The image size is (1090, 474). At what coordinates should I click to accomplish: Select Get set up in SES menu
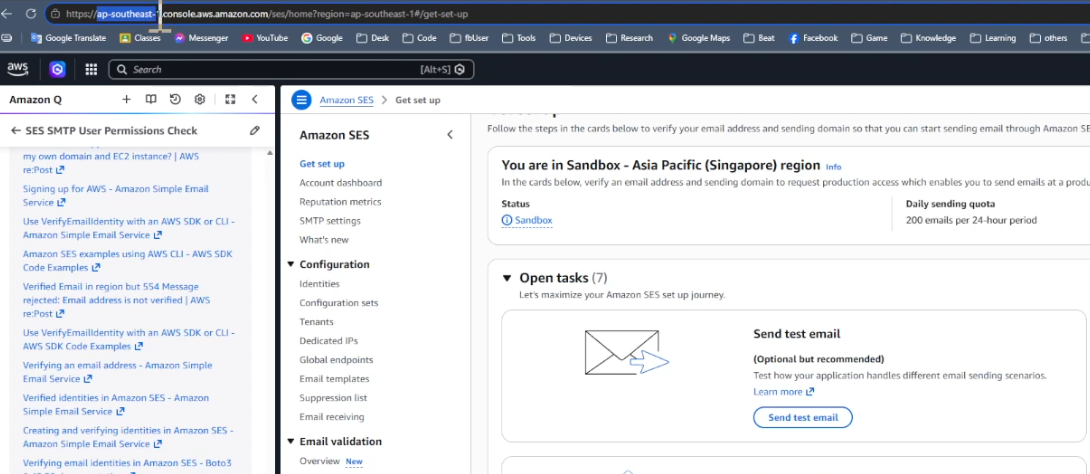click(322, 164)
